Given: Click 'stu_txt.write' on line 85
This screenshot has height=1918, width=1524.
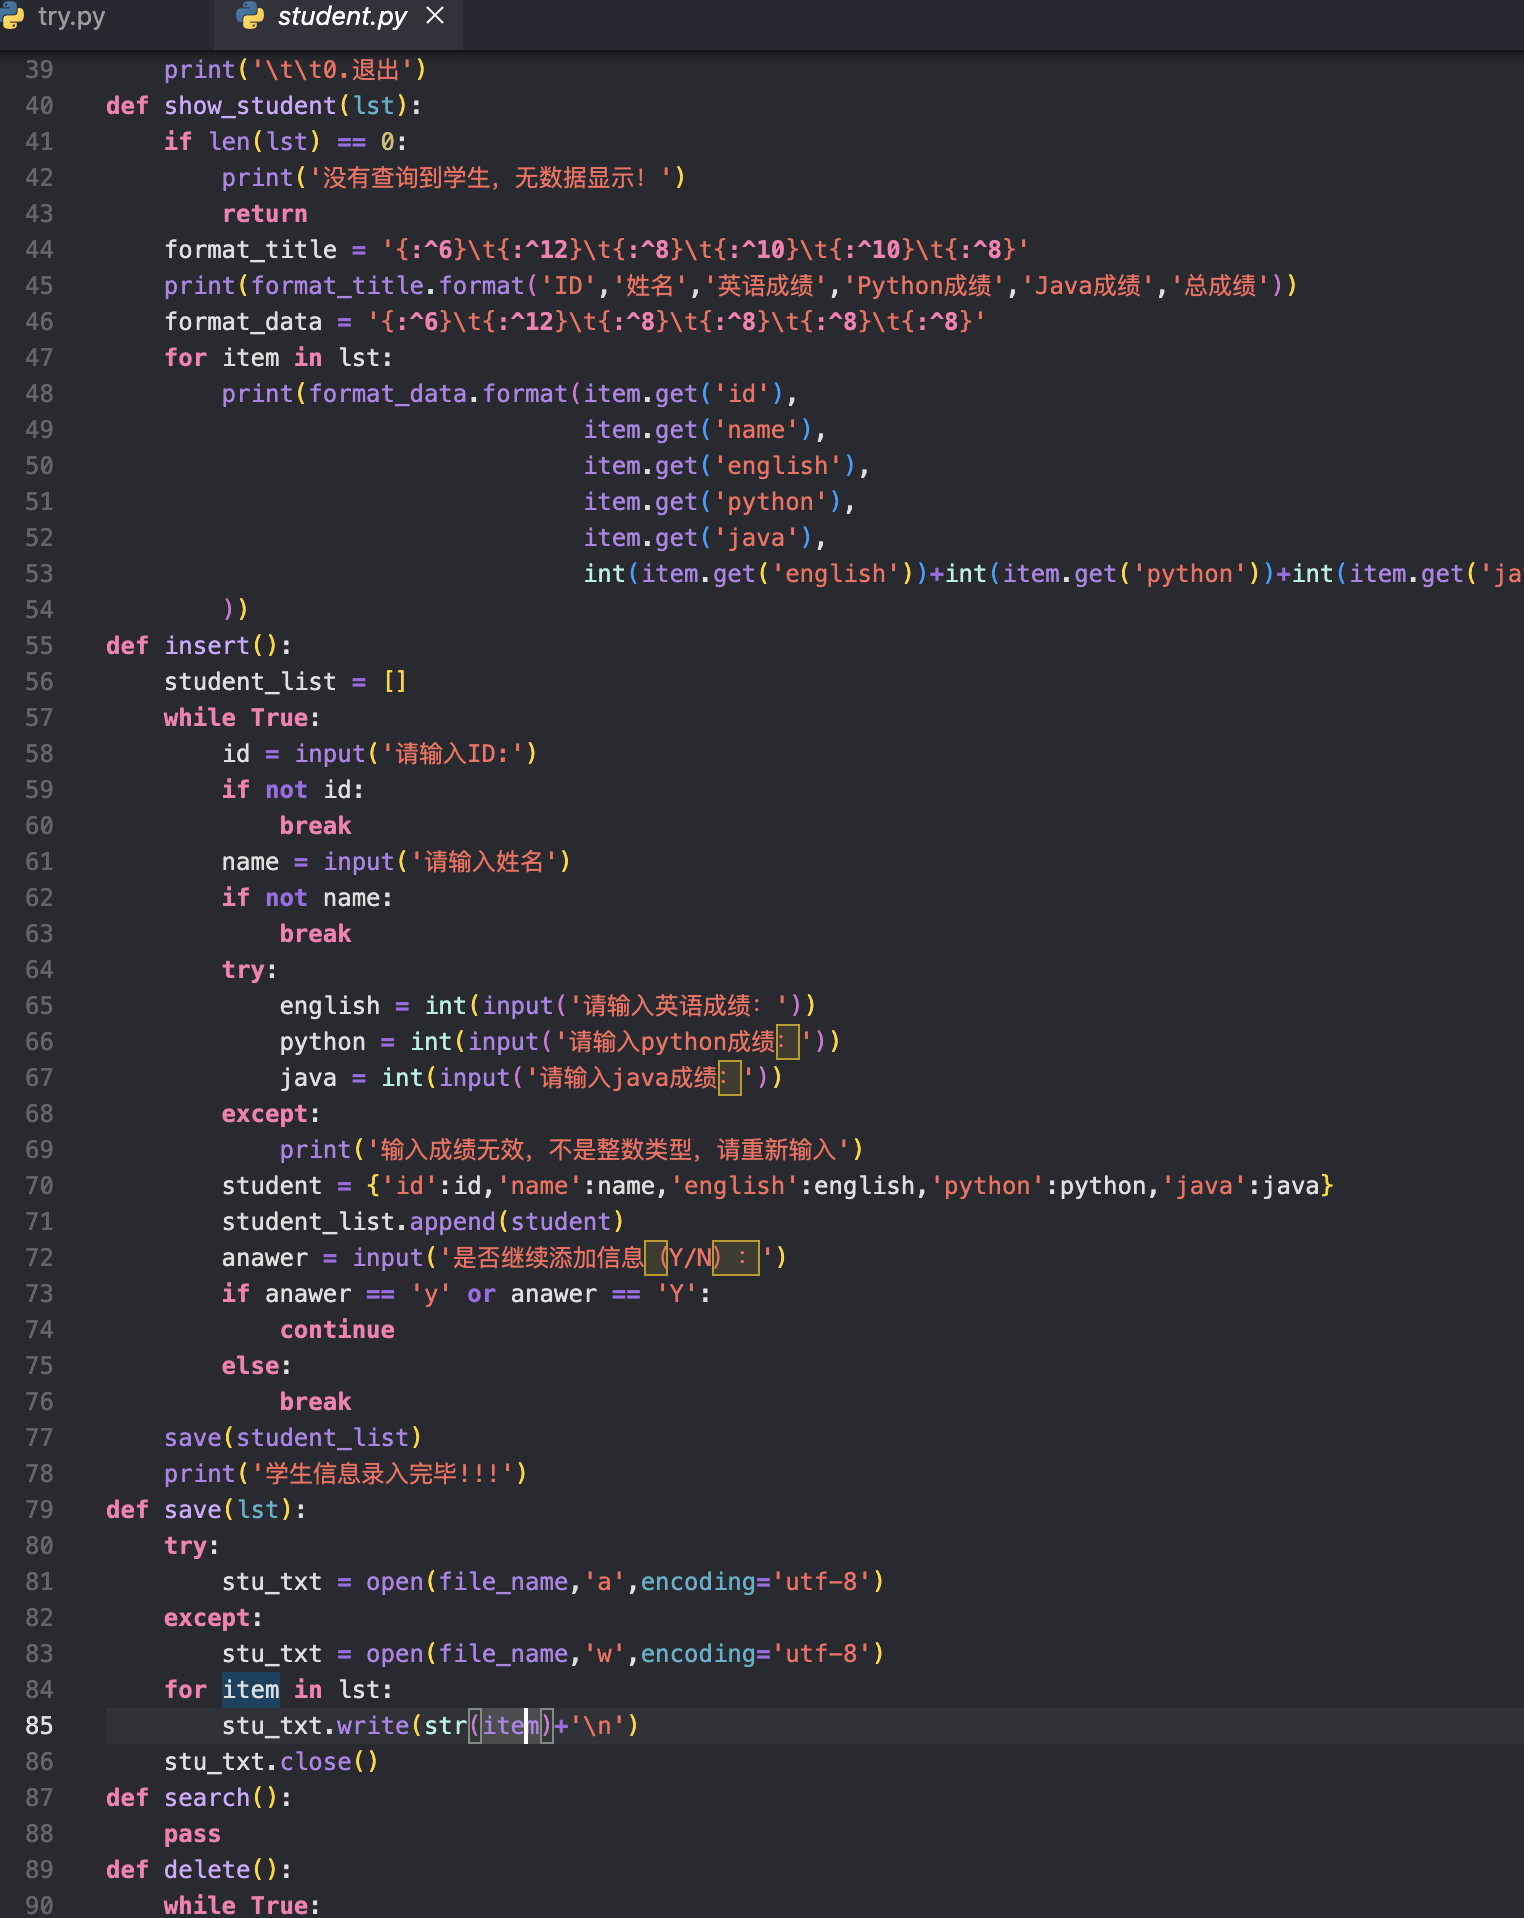Looking at the screenshot, I should [x=315, y=1726].
